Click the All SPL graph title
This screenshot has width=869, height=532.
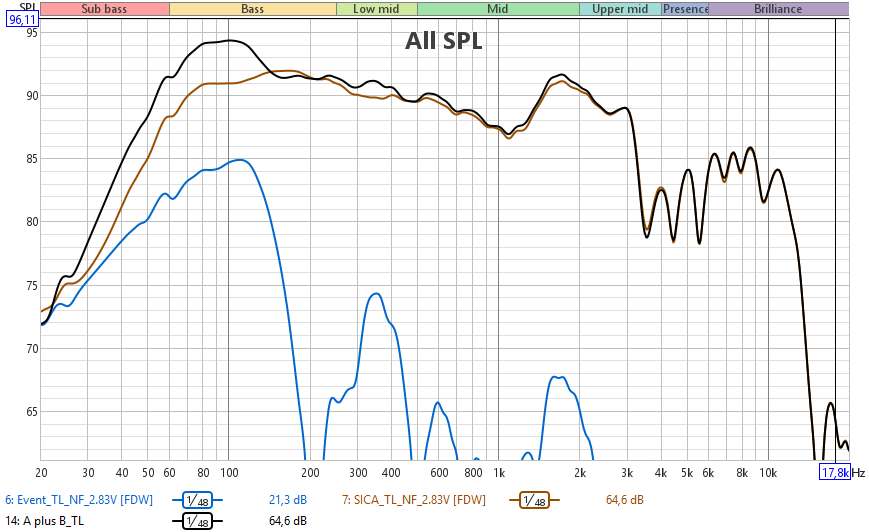443,41
